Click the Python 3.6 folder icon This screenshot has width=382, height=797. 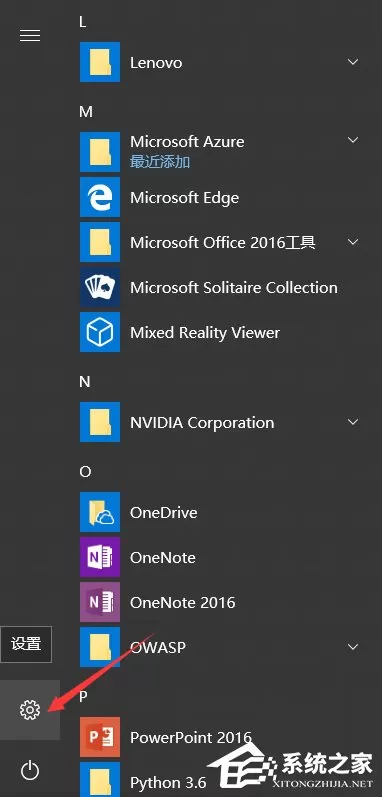(x=100, y=779)
